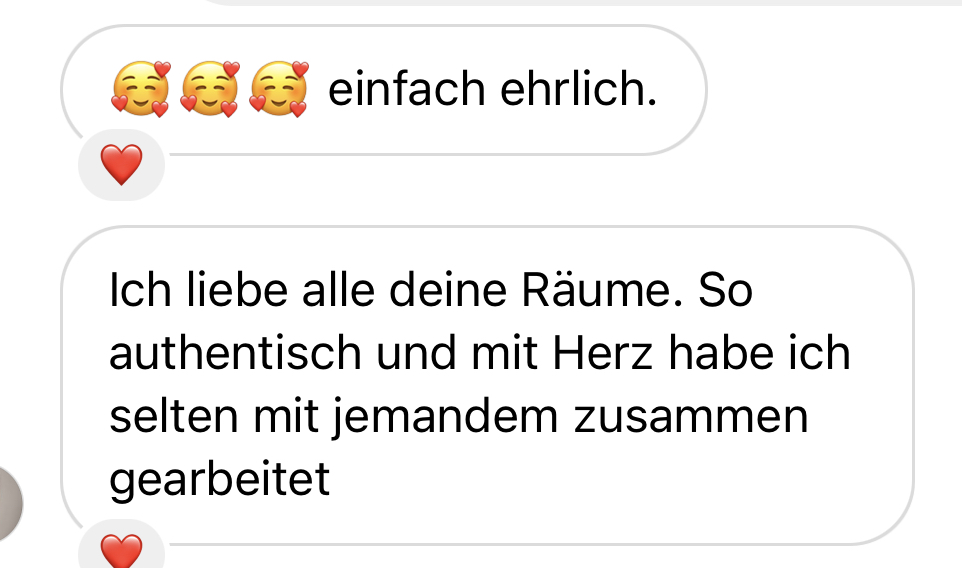
Task: Click the word 'ehrlich.' in the first message
Action: (x=579, y=90)
